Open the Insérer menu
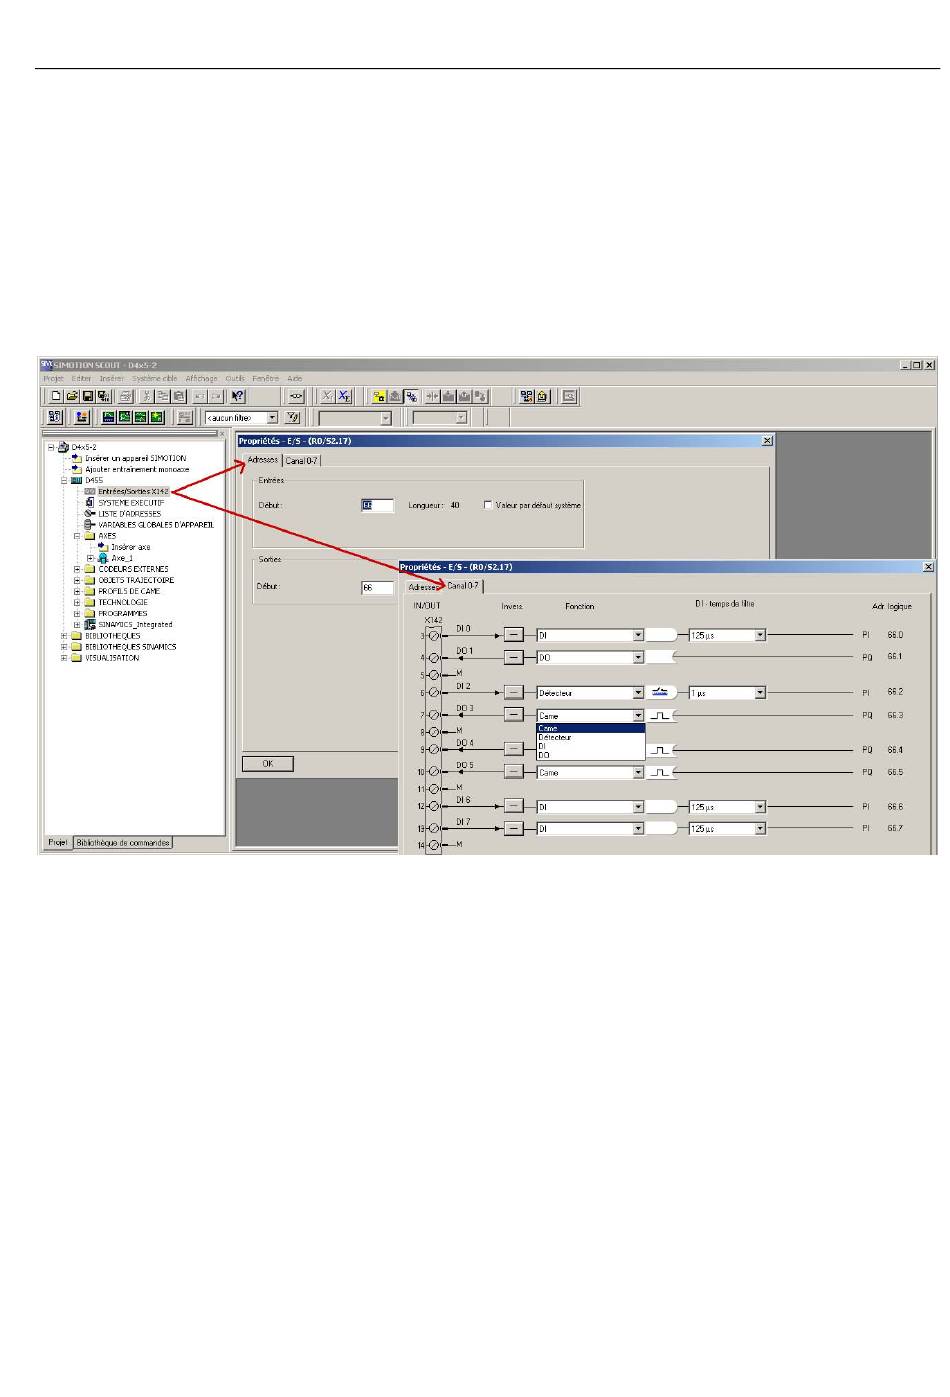950x1397 pixels. (x=111, y=379)
